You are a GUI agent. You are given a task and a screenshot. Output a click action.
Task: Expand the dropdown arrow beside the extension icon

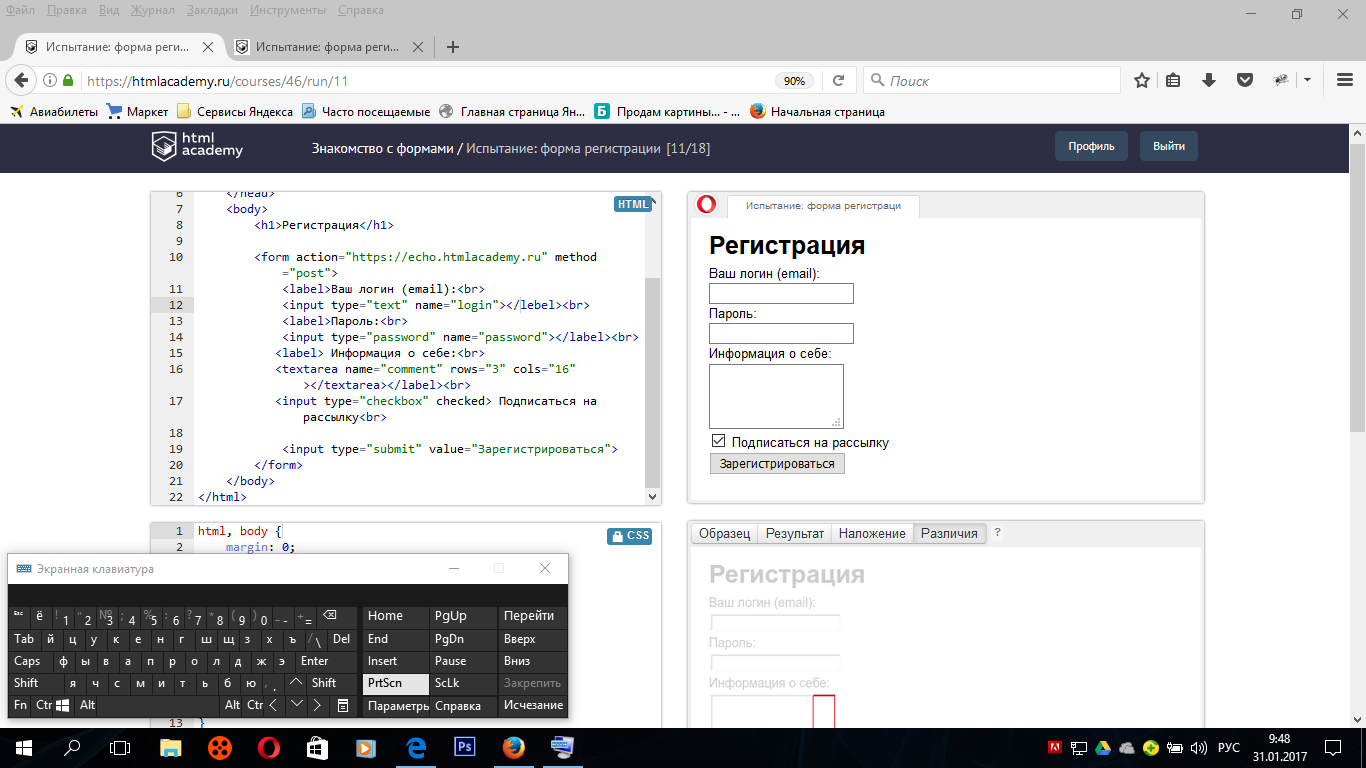tap(1307, 80)
